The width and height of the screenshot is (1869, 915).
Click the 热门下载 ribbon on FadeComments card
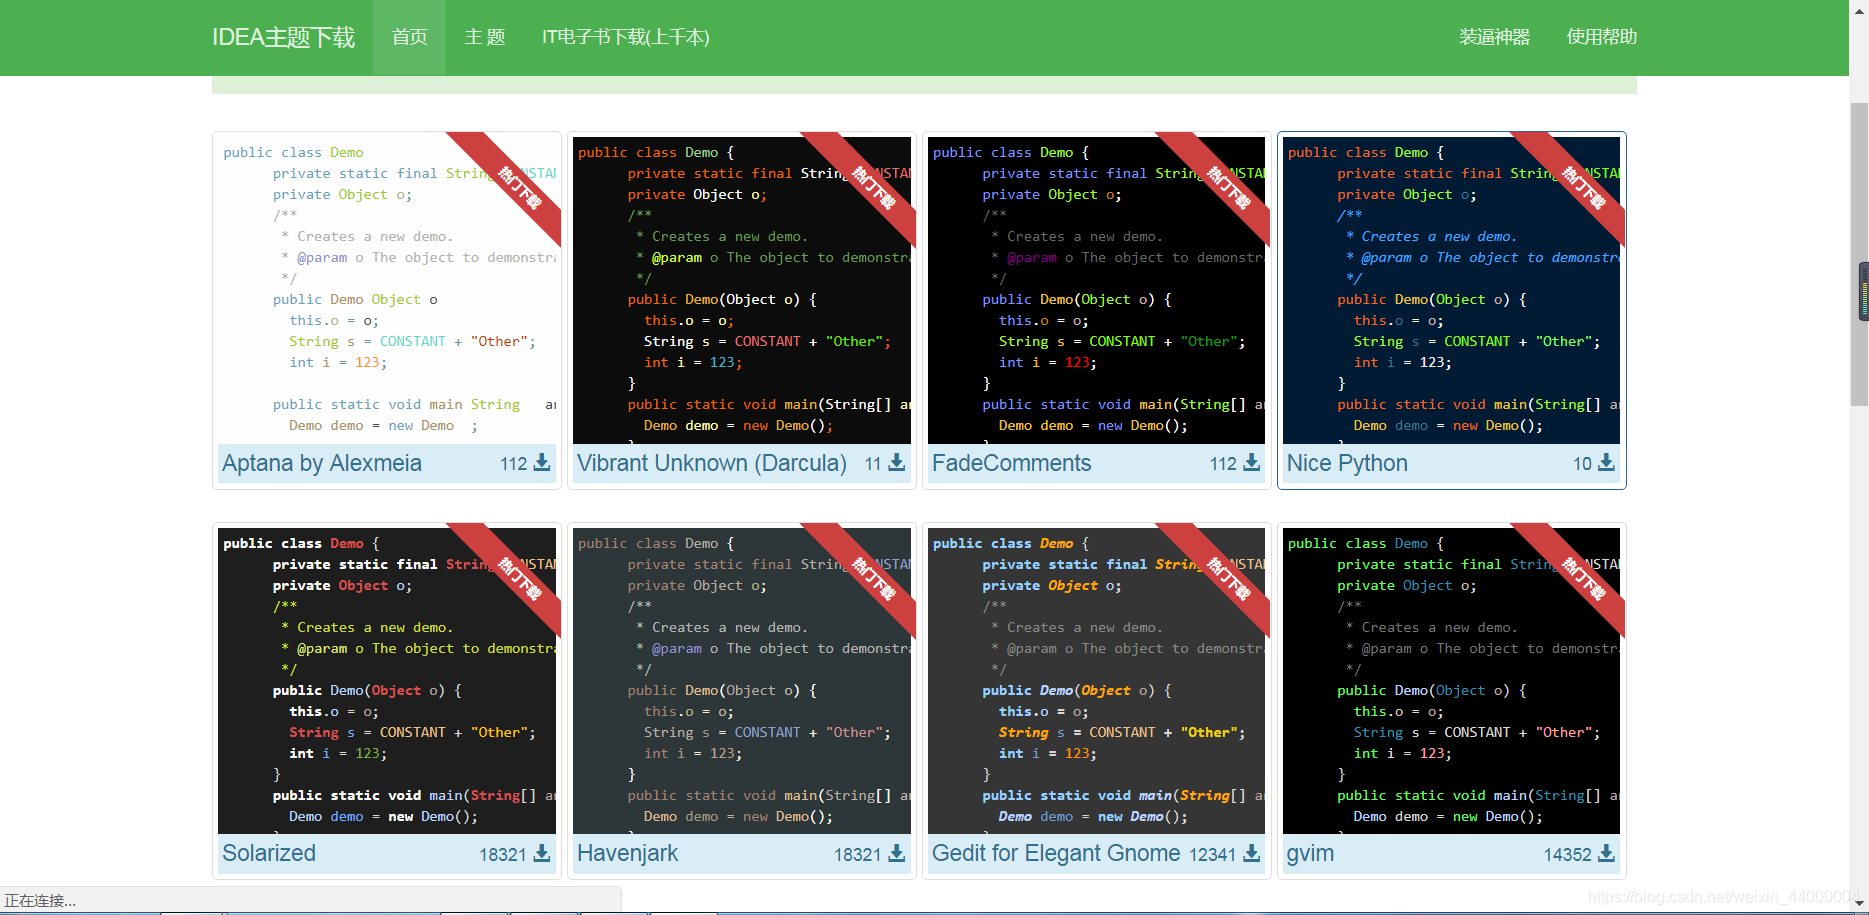(1229, 188)
